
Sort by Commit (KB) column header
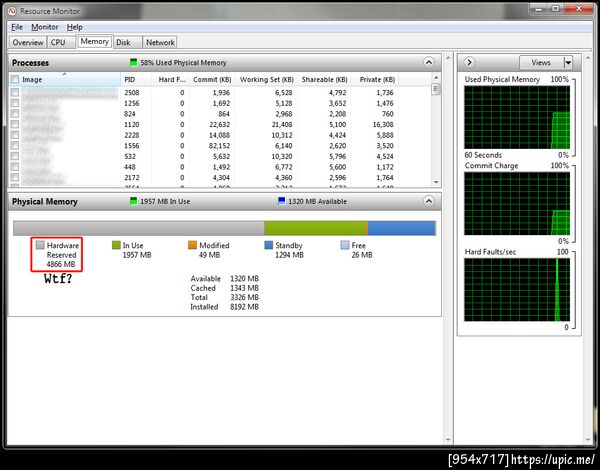coord(212,80)
